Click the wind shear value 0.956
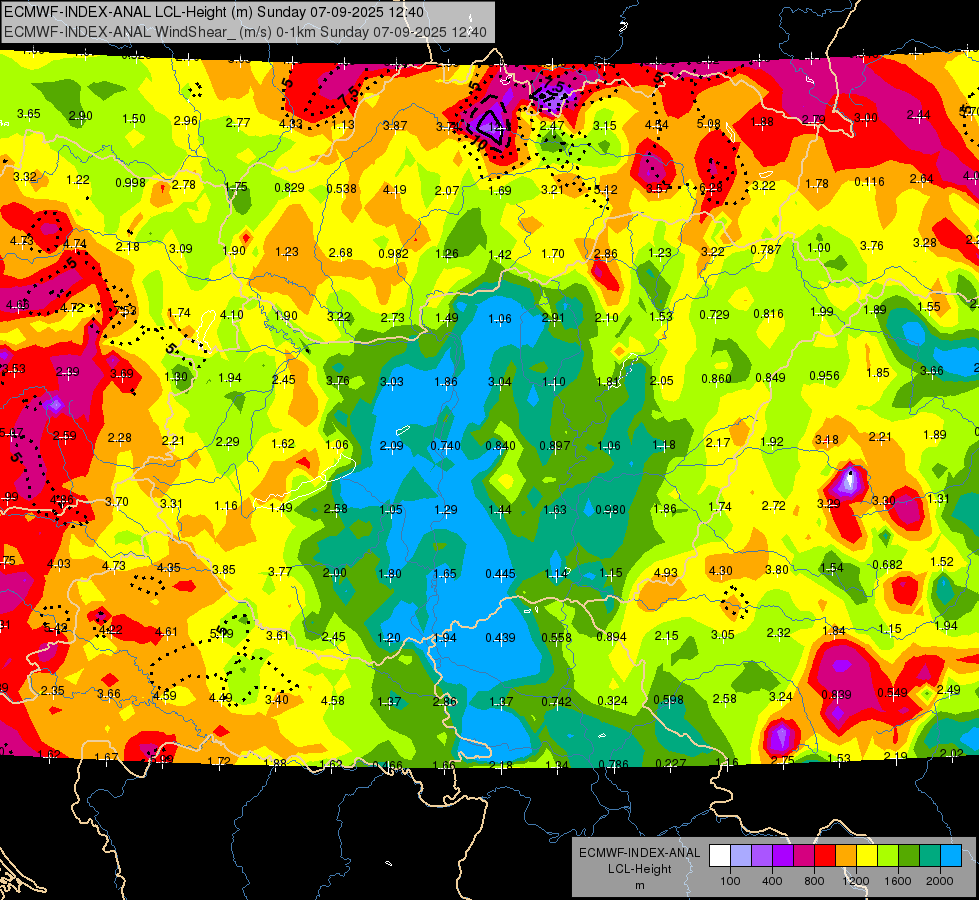Image resolution: width=979 pixels, height=900 pixels. coord(824,376)
